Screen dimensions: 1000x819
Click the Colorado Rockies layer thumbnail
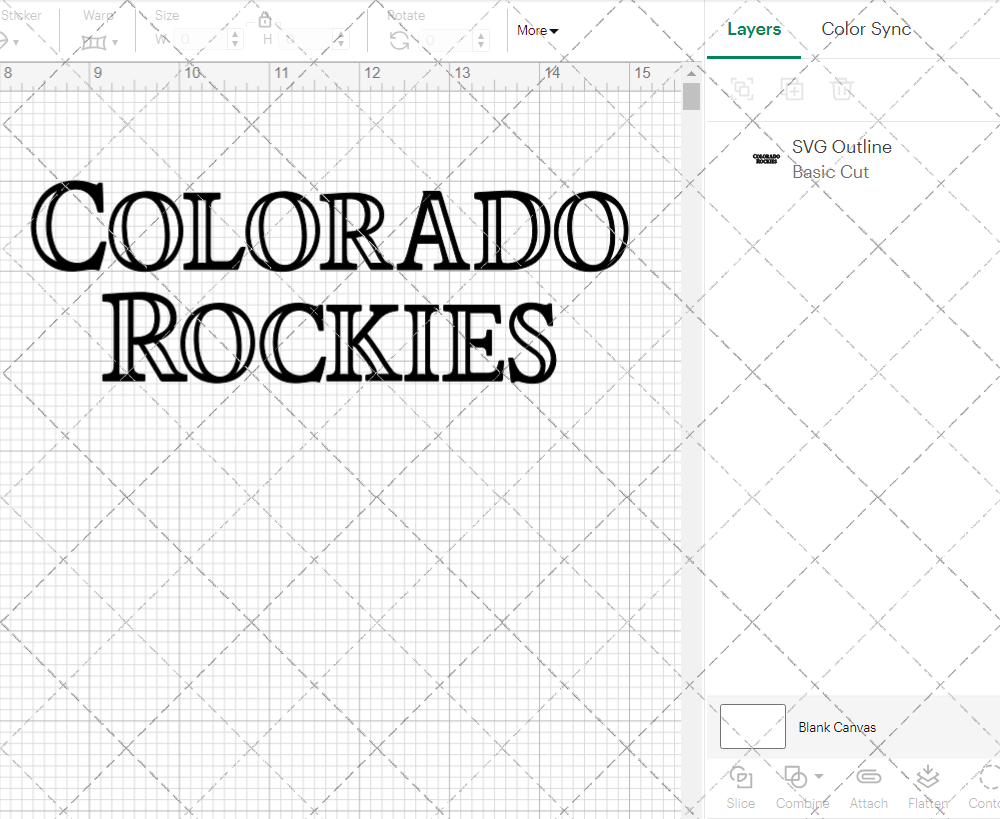point(766,159)
